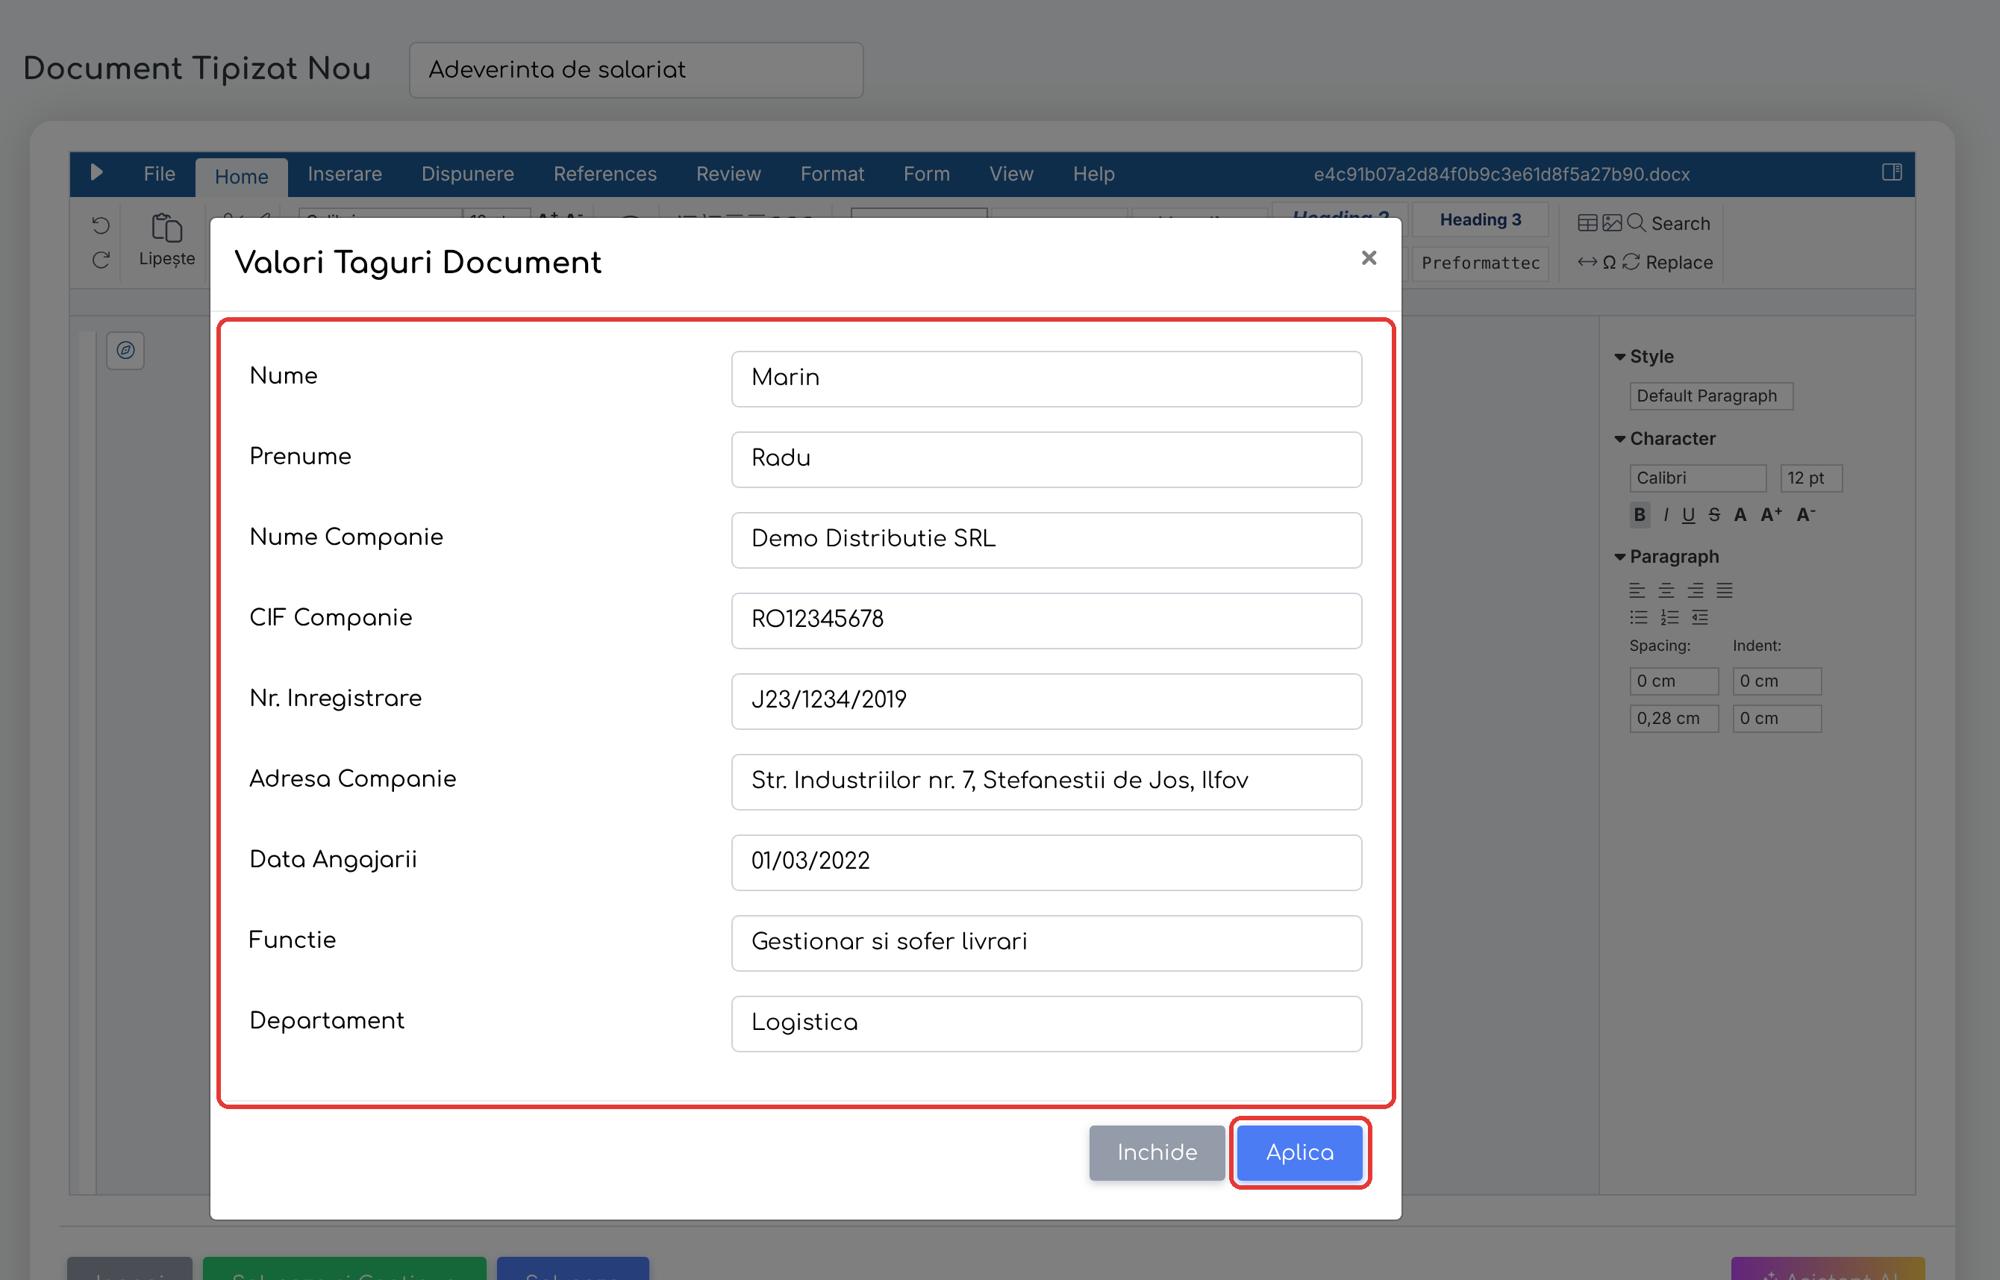Click the Redo arrow icon
2000x1280 pixels.
click(x=101, y=260)
